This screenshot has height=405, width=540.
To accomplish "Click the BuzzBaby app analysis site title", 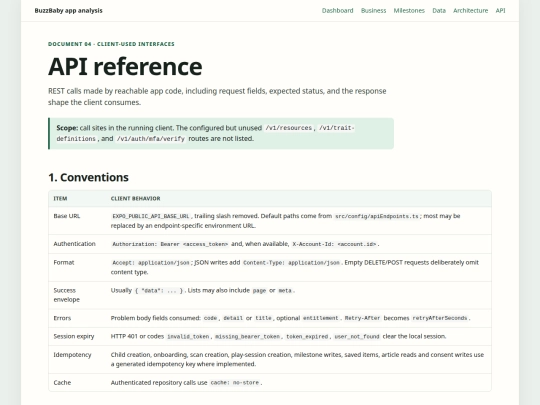I will pos(69,11).
